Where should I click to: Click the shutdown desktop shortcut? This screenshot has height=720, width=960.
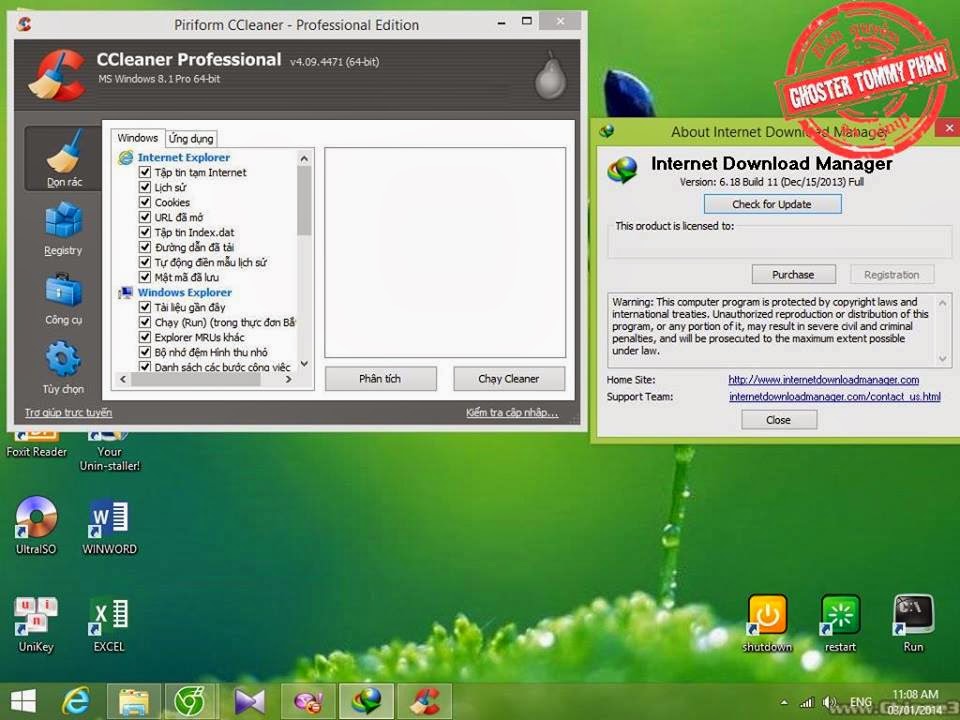click(767, 623)
